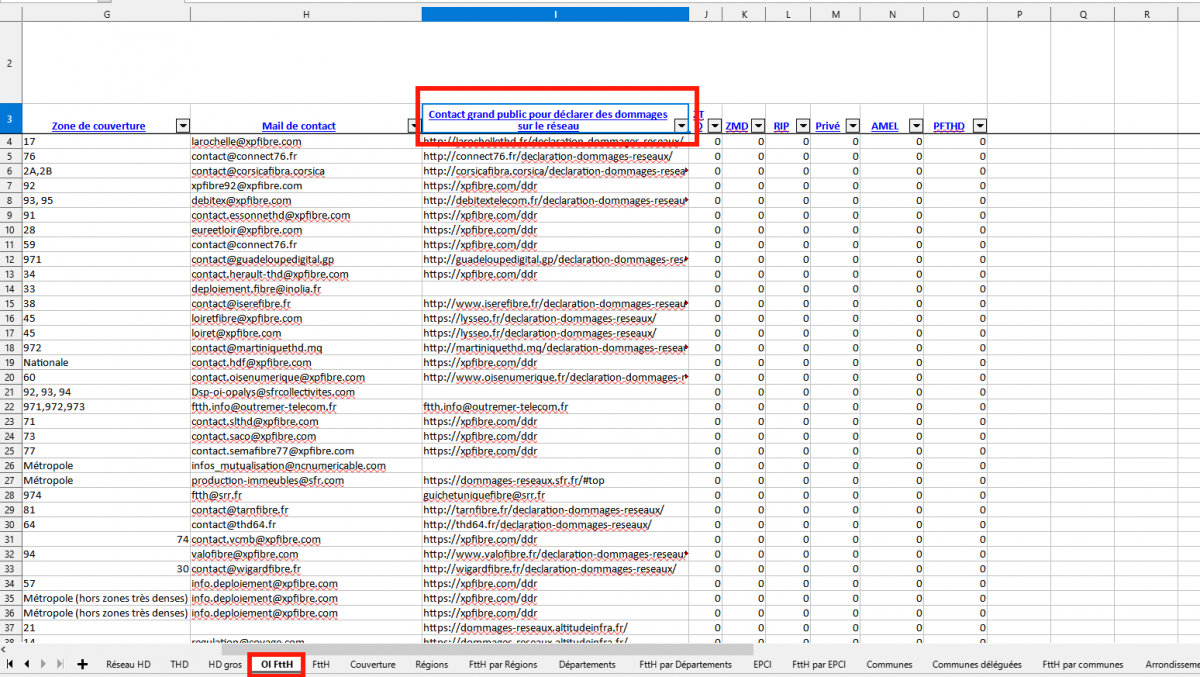Jump to the last sheet with navigation arrow
The height and width of the screenshot is (677, 1200).
pyautogui.click(x=61, y=664)
